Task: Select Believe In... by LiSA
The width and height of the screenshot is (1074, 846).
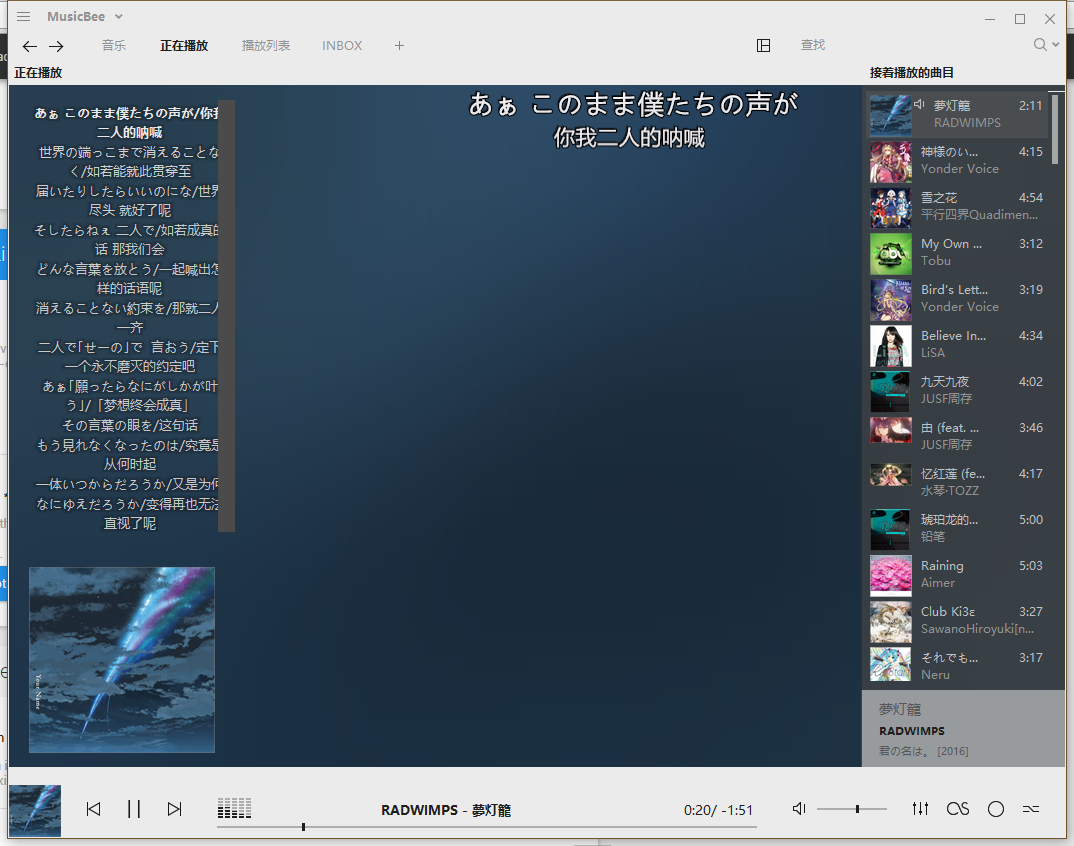Action: pyautogui.click(x=957, y=344)
